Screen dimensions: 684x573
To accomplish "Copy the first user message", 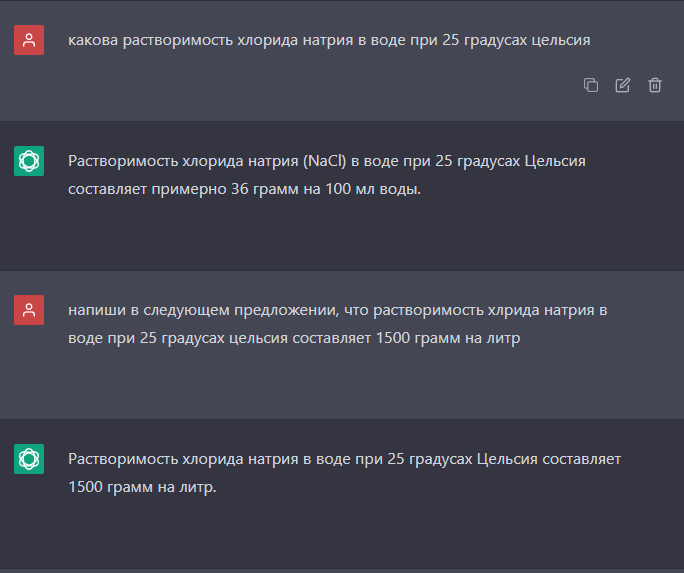I will pos(591,85).
